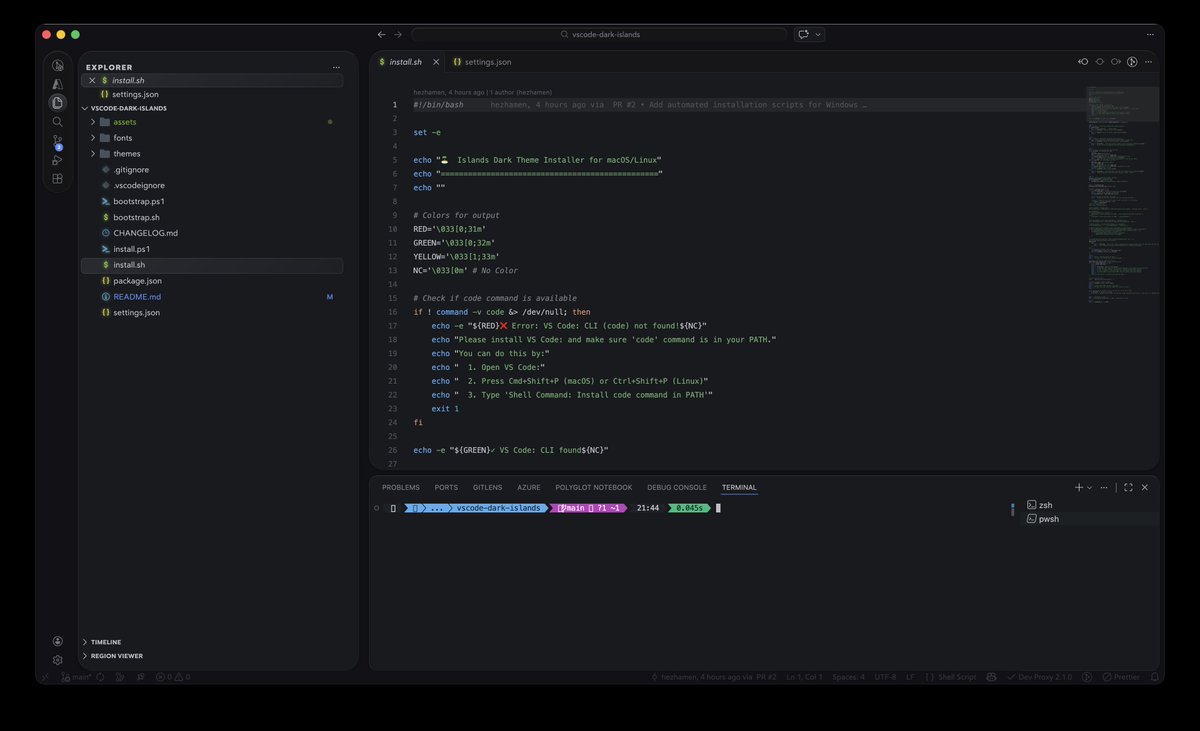The height and width of the screenshot is (731, 1200).
Task: Open the CHANGELOG.md file
Action: pyautogui.click(x=212, y=233)
